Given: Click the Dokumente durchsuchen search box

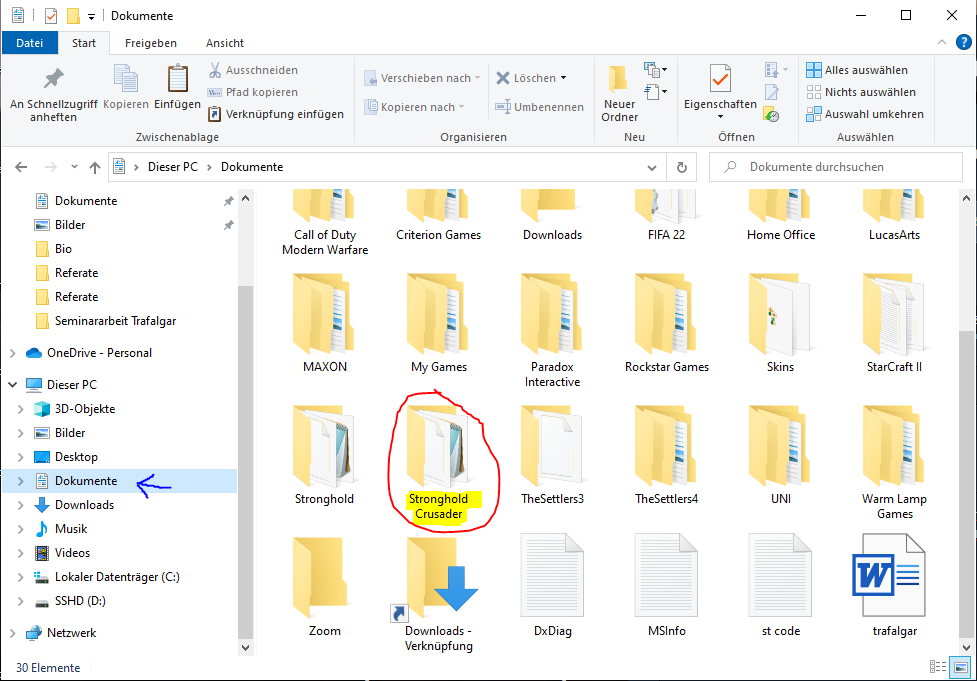Looking at the screenshot, I should click(836, 167).
